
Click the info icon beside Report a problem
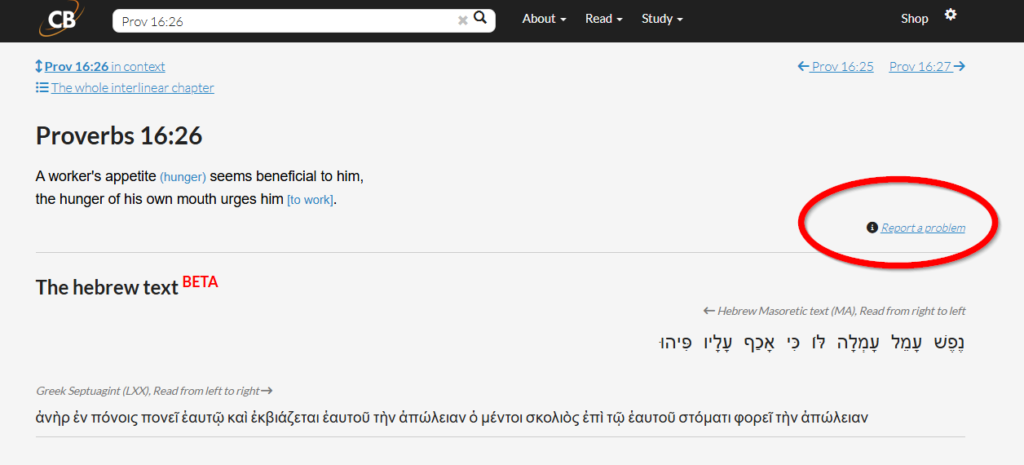(x=872, y=227)
